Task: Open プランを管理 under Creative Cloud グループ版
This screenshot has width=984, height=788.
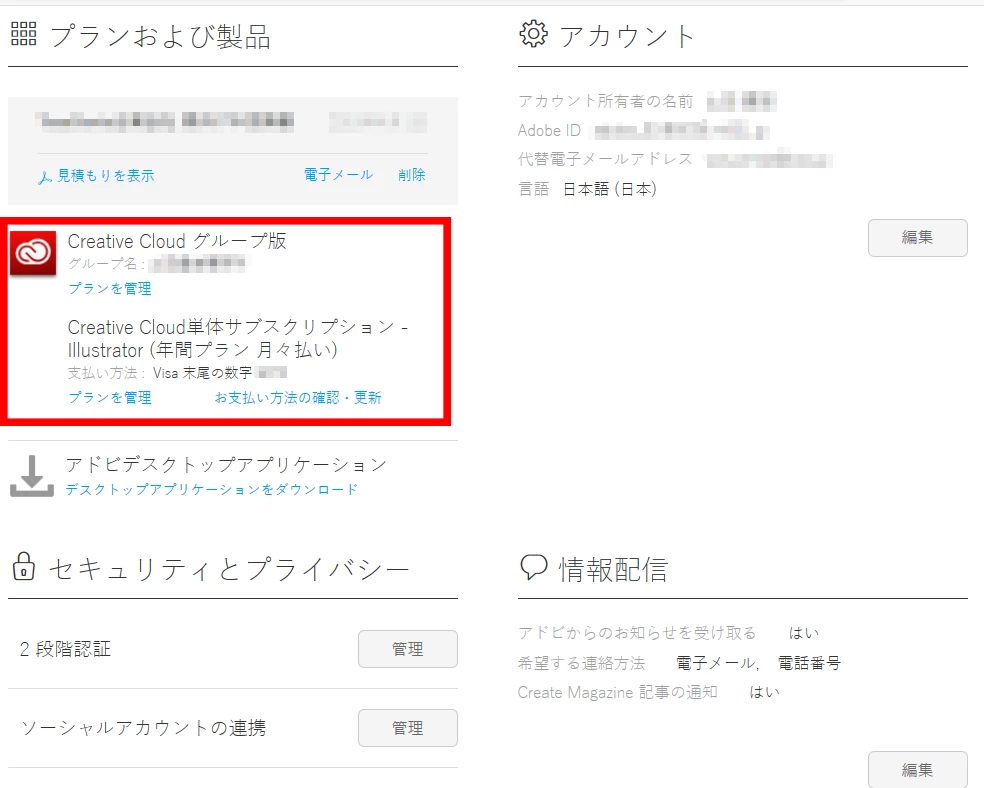Action: [110, 289]
